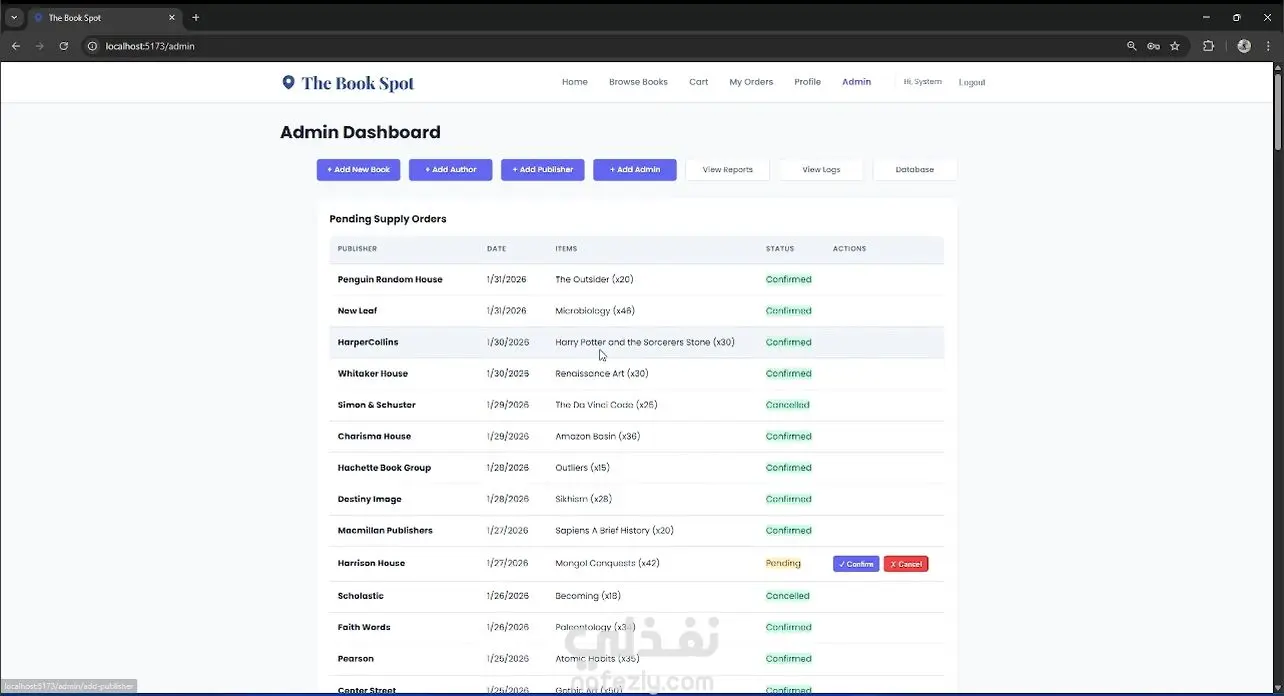Viewport: 1284px width, 696px height.
Task: Open The Book Spot logo link
Action: [348, 83]
